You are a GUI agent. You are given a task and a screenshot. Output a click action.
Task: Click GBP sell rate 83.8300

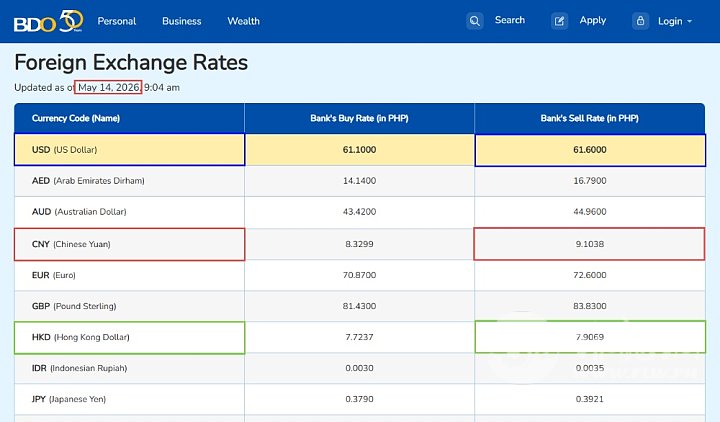590,306
